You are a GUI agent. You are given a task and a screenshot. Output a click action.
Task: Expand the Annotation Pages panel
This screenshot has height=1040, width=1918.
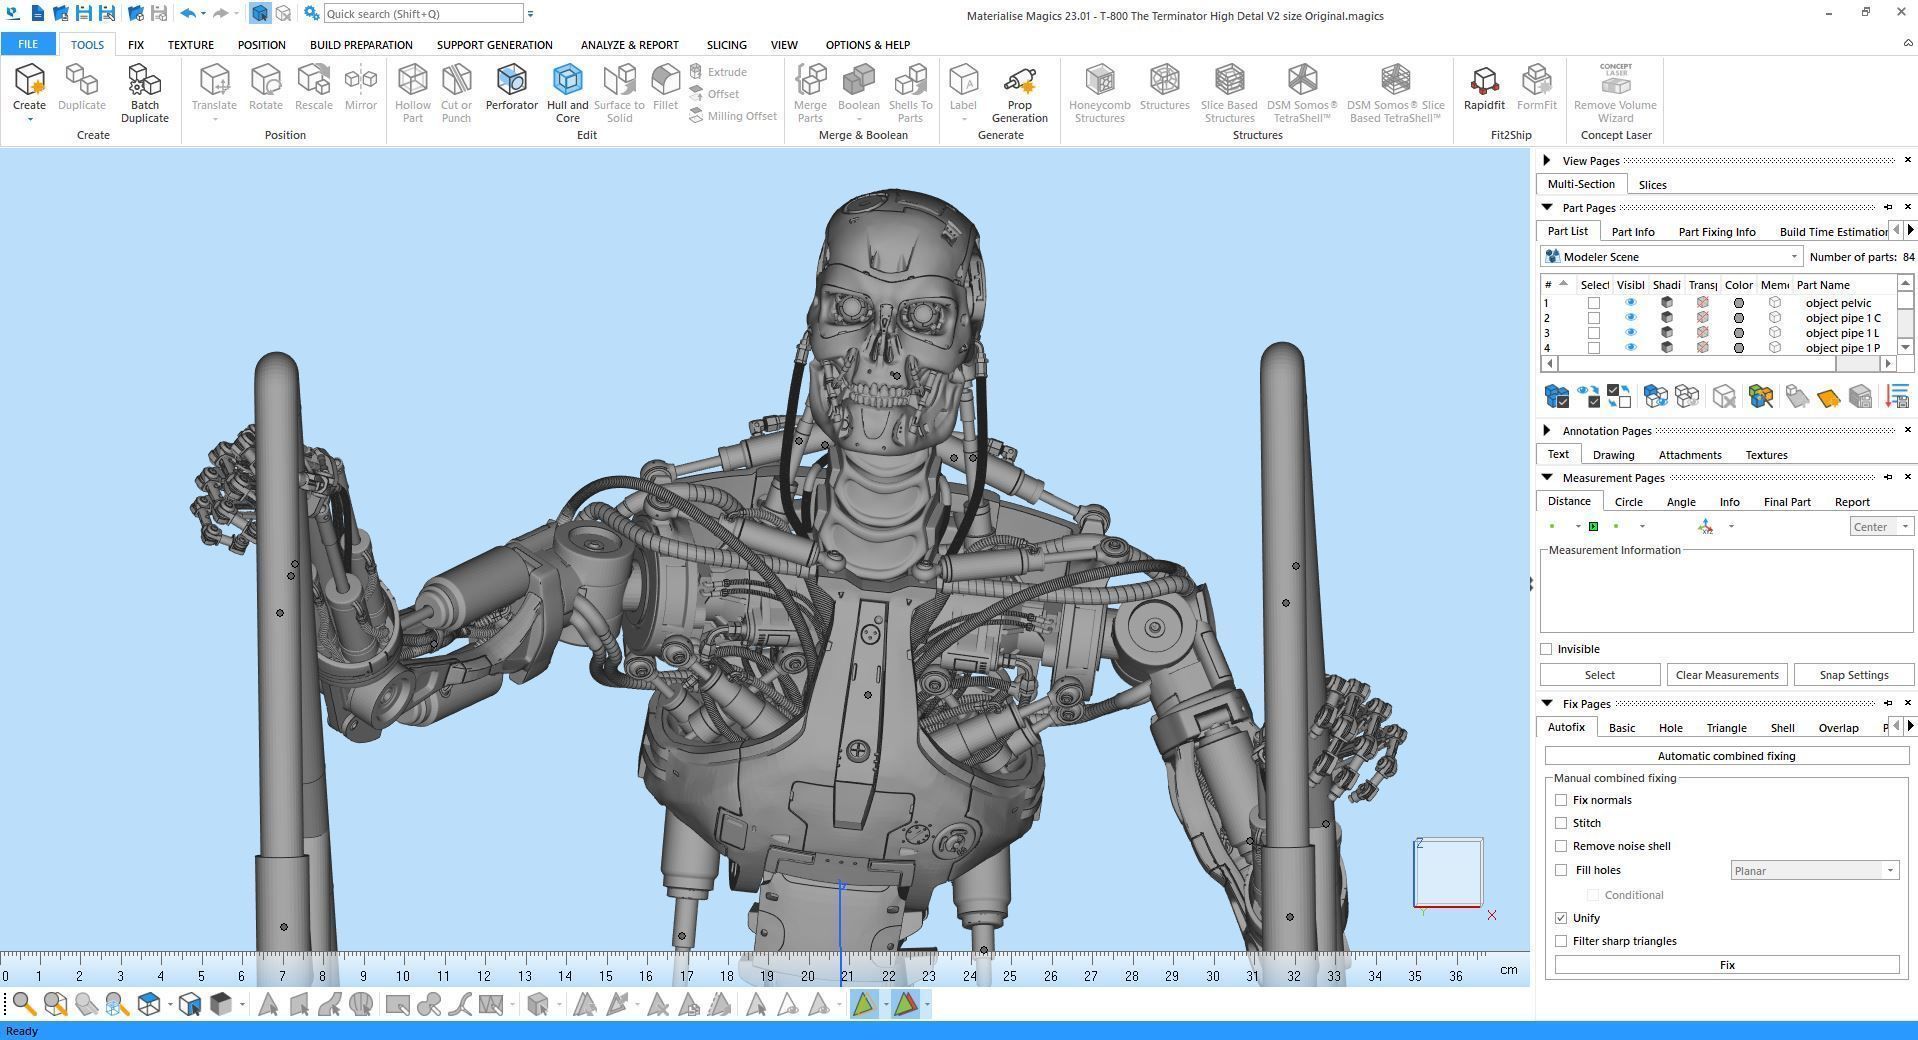tap(1547, 431)
